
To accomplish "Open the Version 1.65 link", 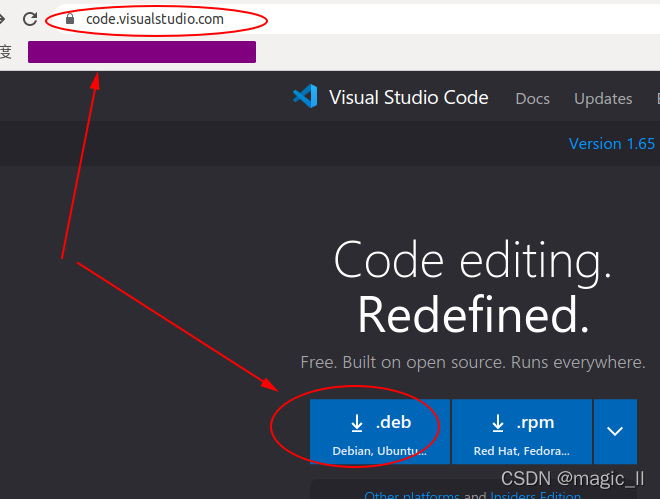I will 612,144.
